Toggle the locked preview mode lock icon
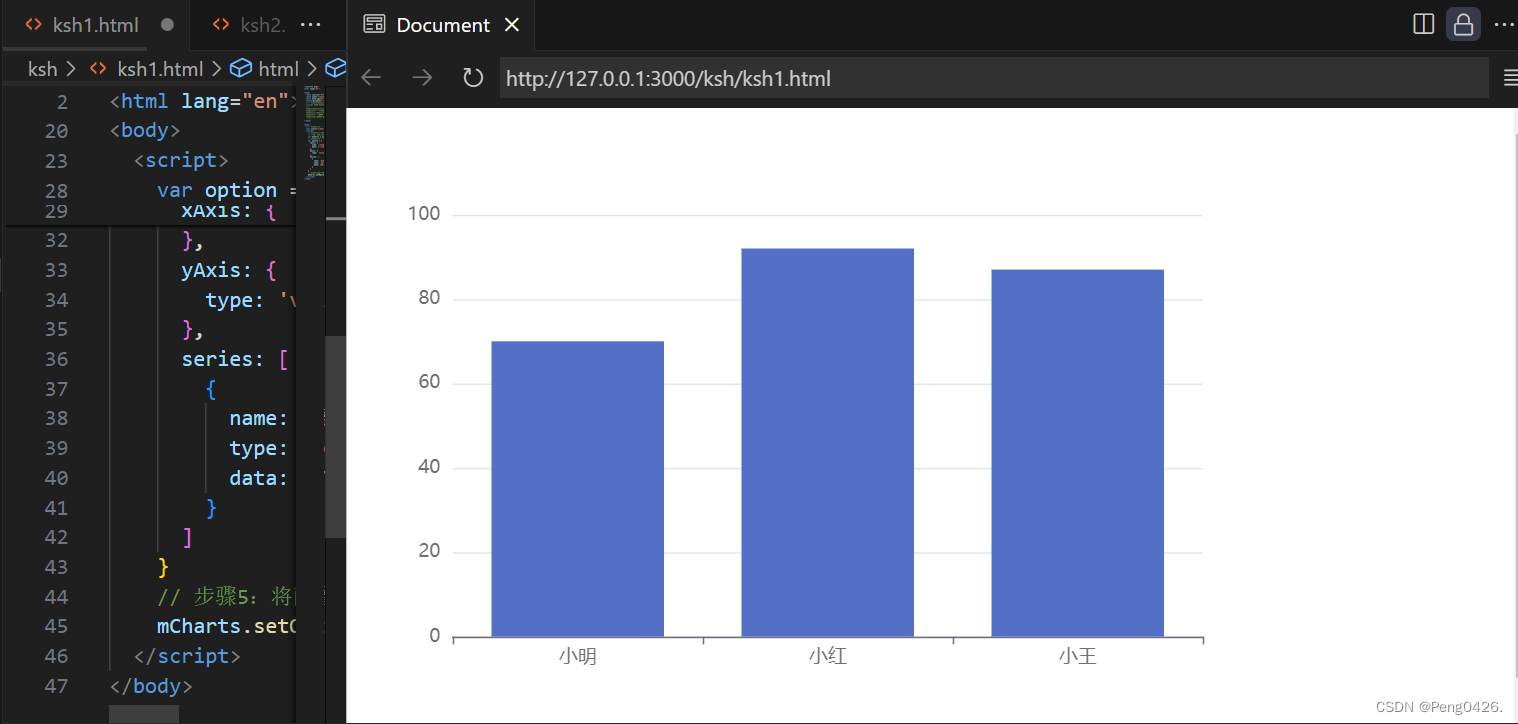The image size is (1518, 724). (x=1463, y=24)
